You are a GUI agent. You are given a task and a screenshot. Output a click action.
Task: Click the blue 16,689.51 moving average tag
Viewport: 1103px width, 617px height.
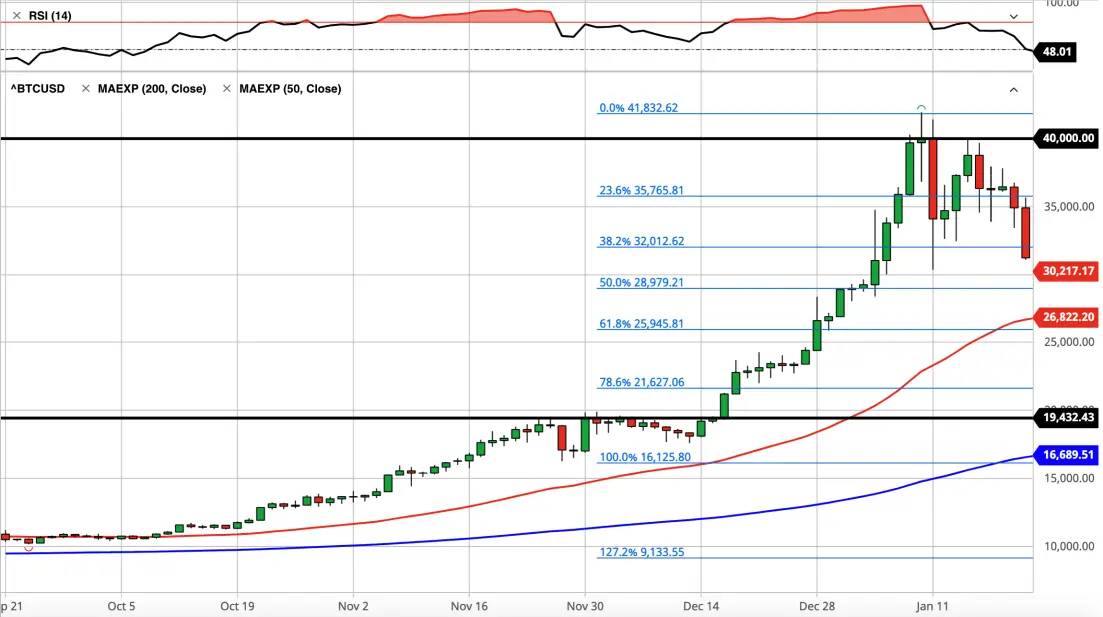[x=1066, y=454]
